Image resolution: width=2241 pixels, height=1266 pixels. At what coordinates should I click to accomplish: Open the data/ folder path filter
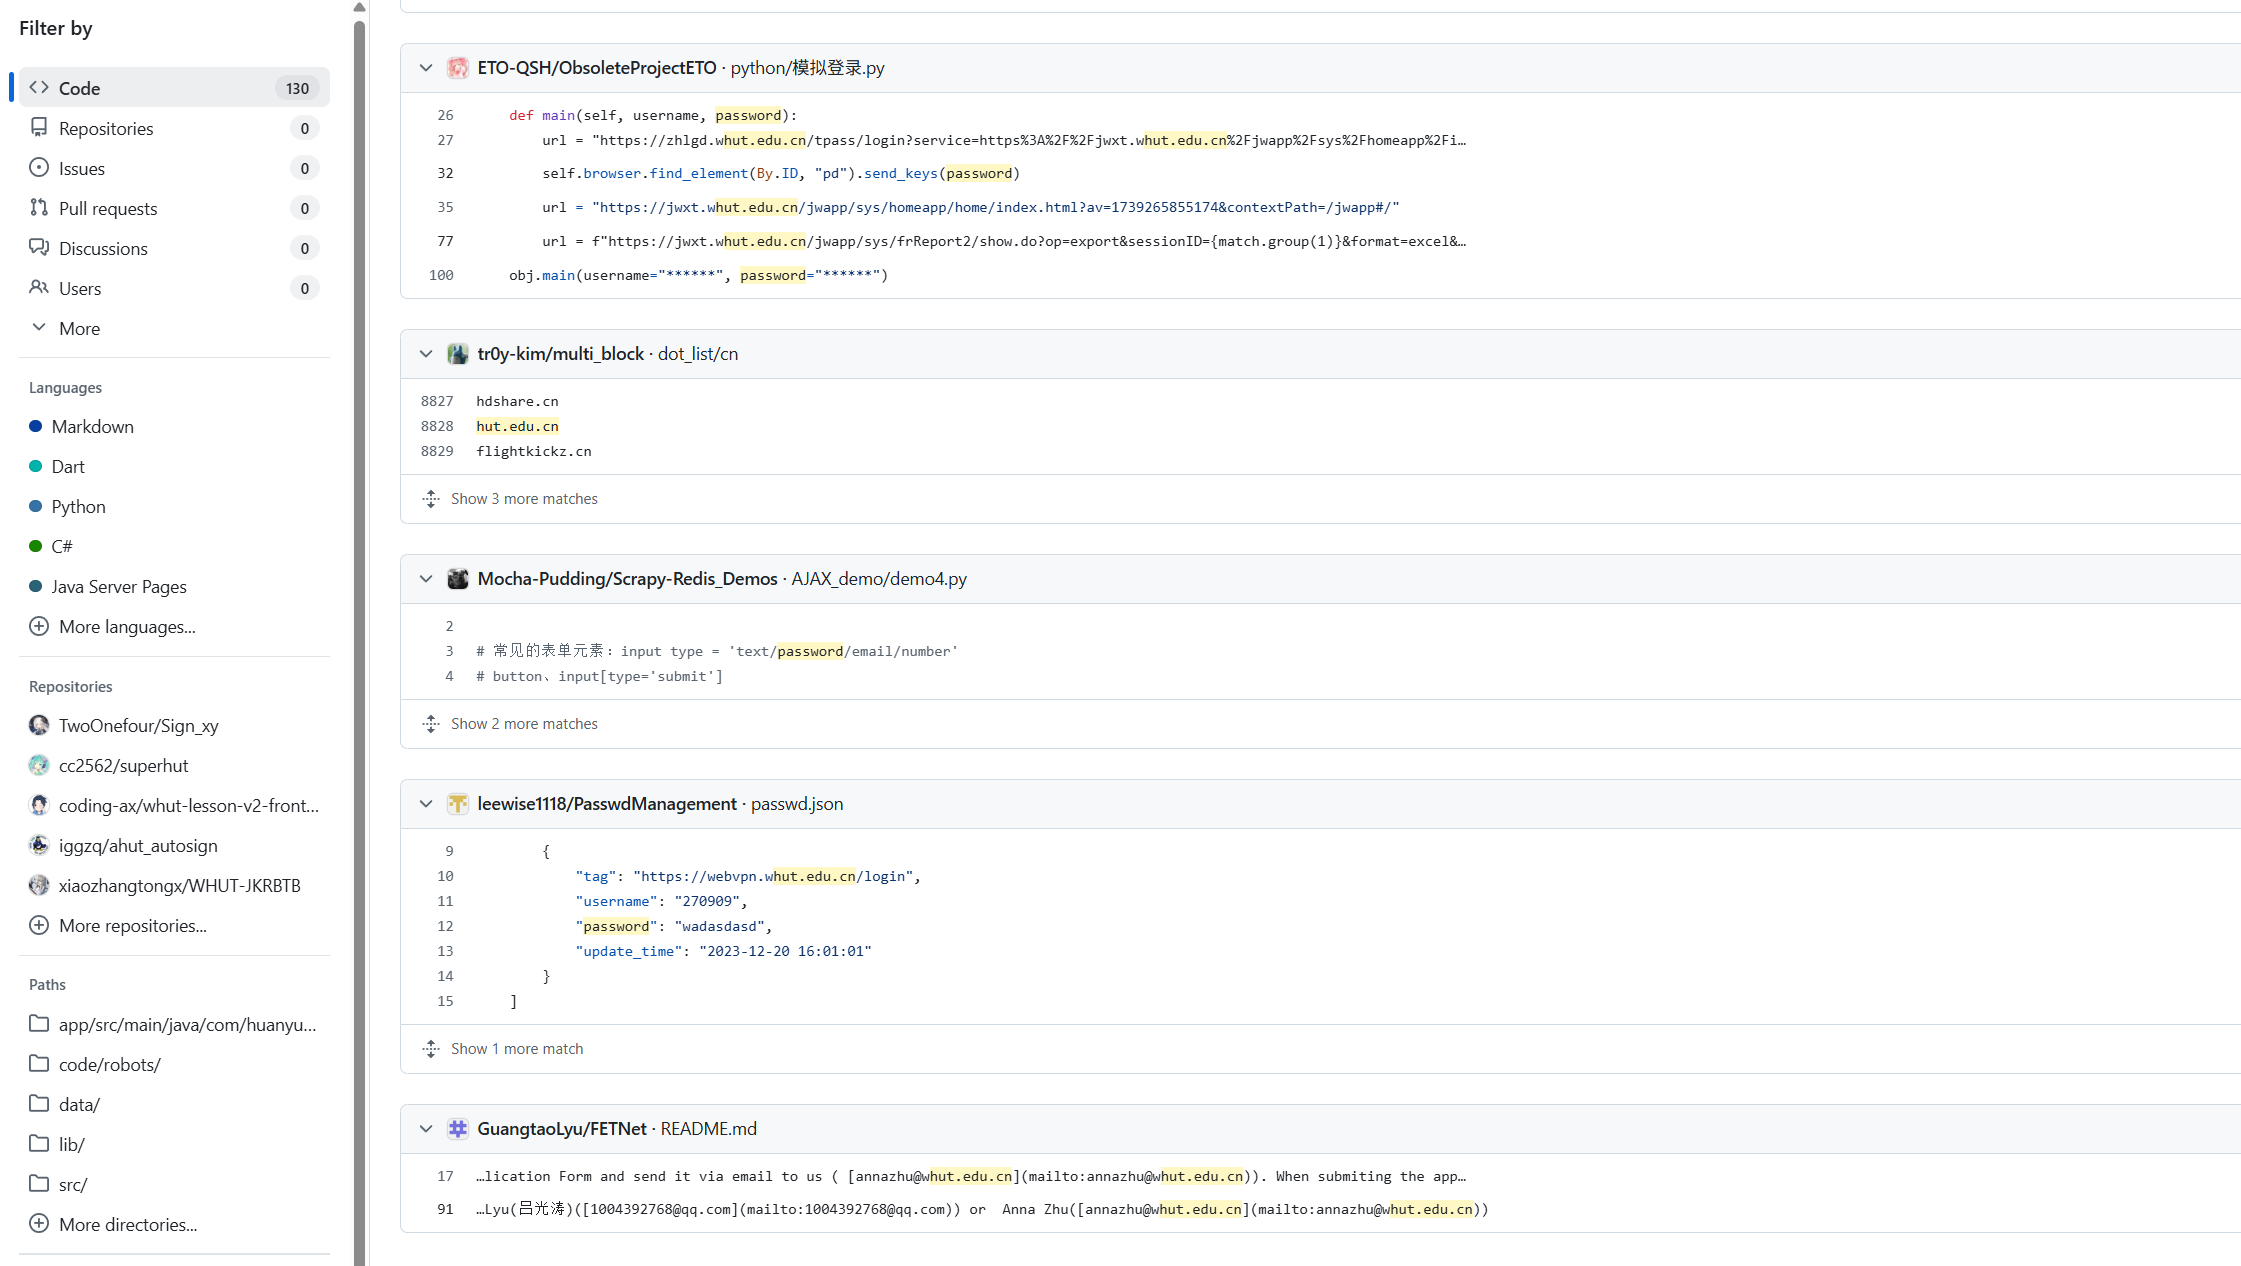pyautogui.click(x=79, y=1105)
